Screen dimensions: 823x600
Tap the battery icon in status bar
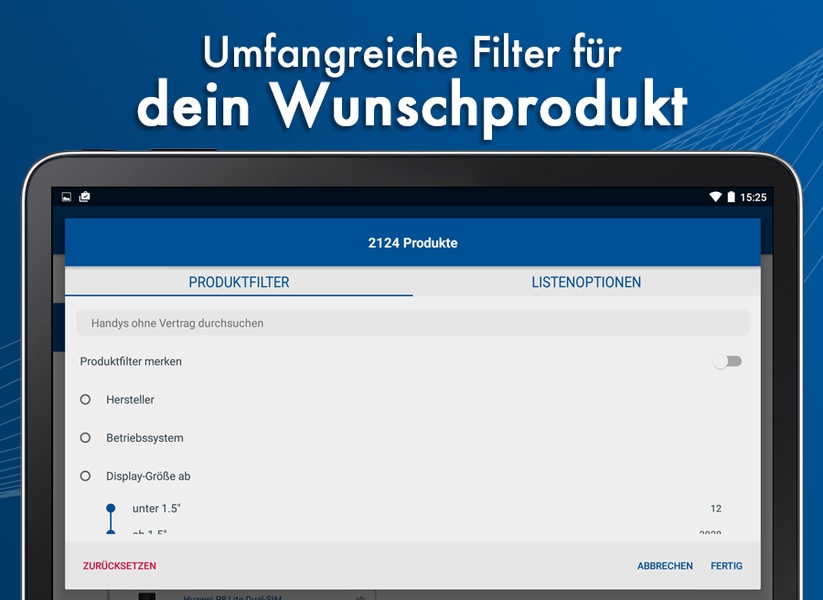[731, 197]
